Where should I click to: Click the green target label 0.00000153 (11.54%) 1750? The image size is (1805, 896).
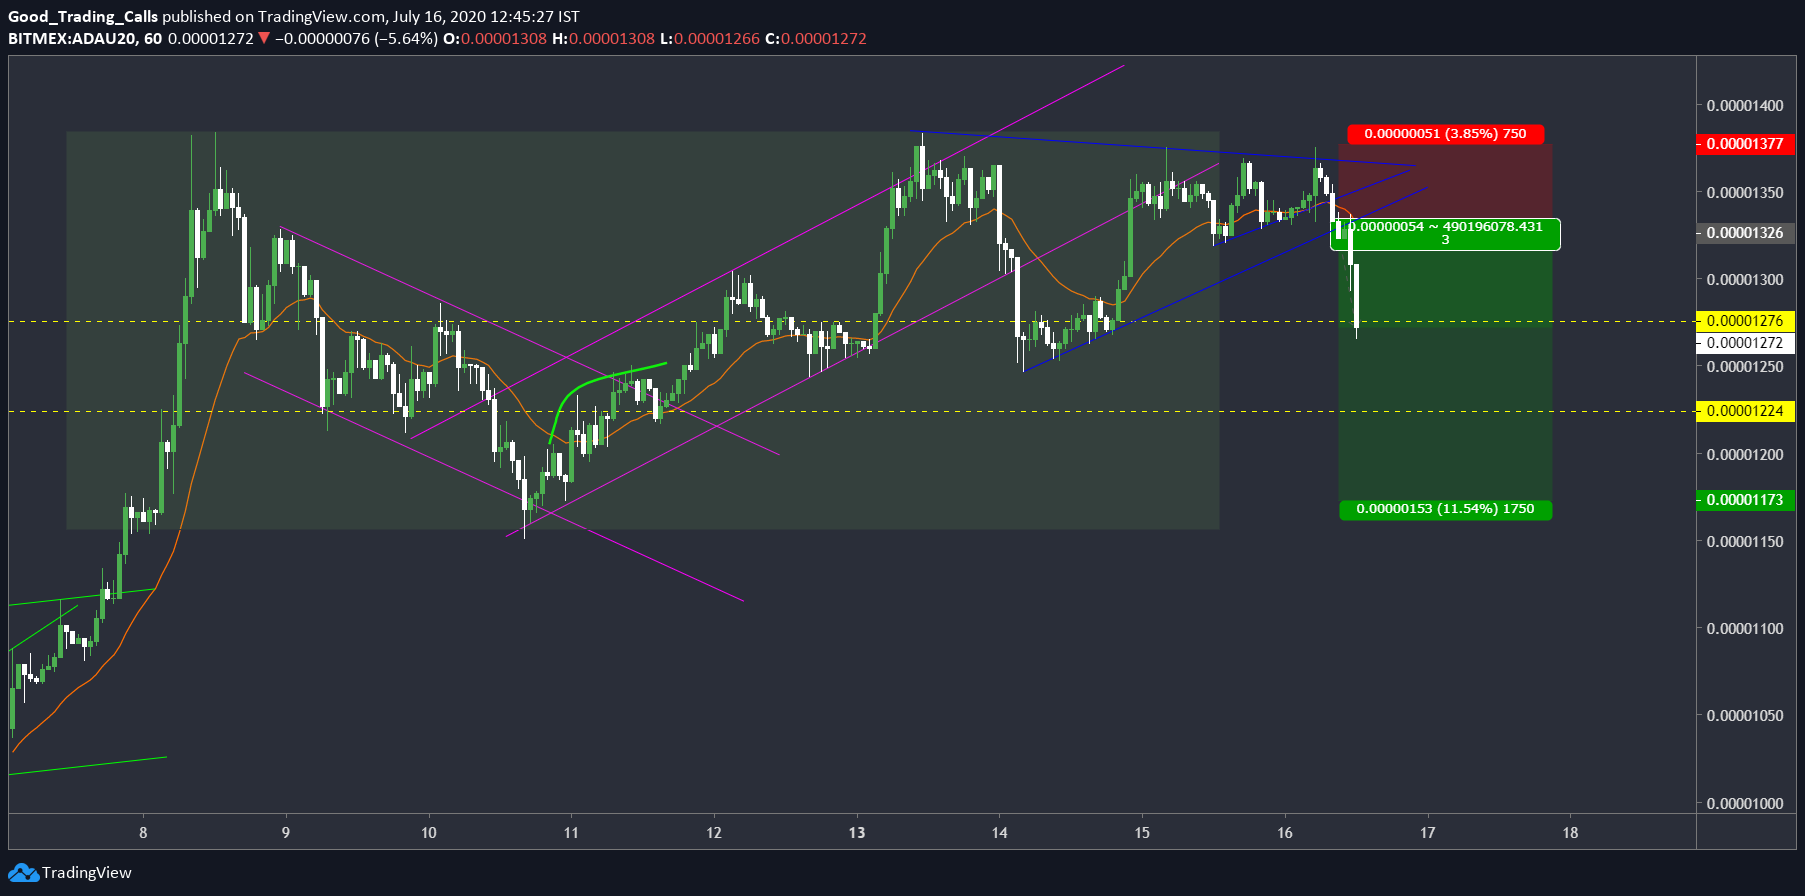coord(1445,509)
